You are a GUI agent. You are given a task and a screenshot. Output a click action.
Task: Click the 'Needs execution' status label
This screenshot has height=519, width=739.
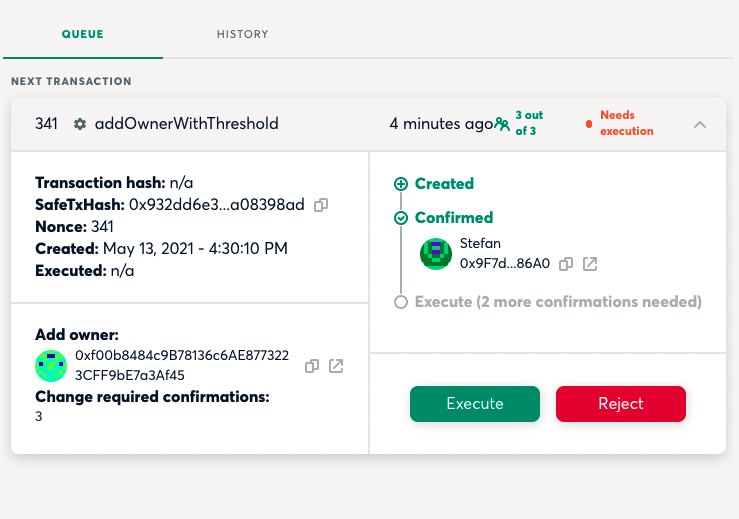pyautogui.click(x=626, y=123)
